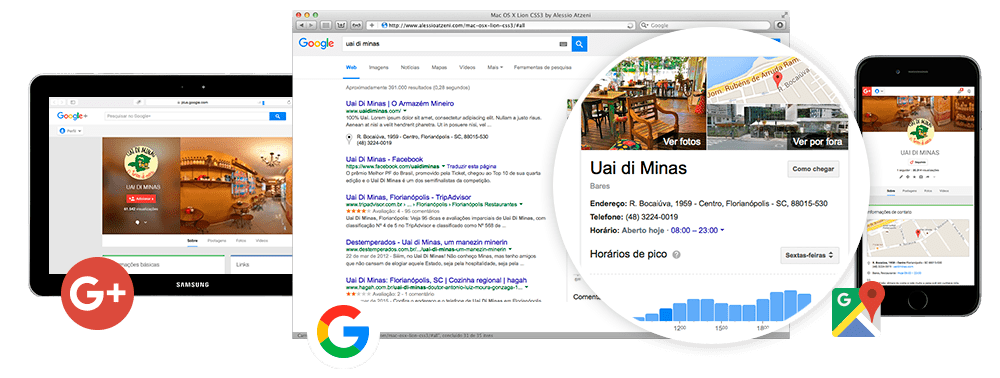Click the browser reload icon in address bar
The image size is (1000, 378).
tap(630, 25)
